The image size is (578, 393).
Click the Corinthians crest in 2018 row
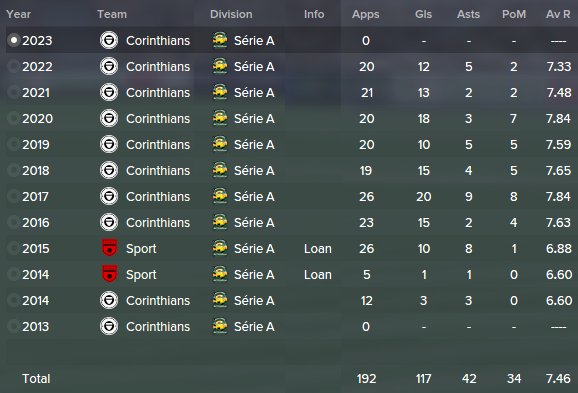[x=109, y=170]
